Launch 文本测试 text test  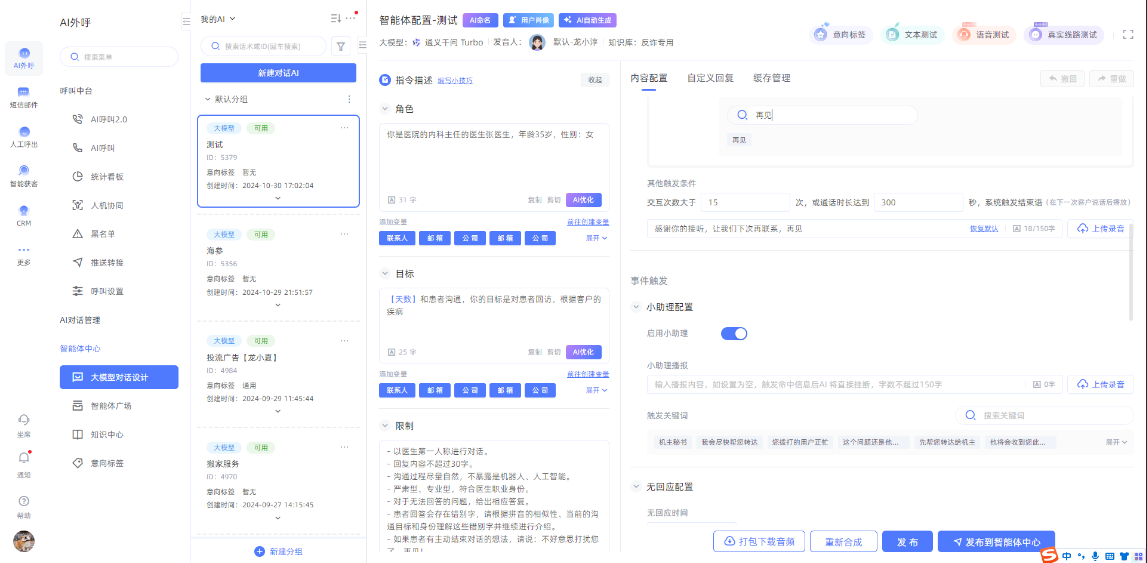click(x=912, y=35)
